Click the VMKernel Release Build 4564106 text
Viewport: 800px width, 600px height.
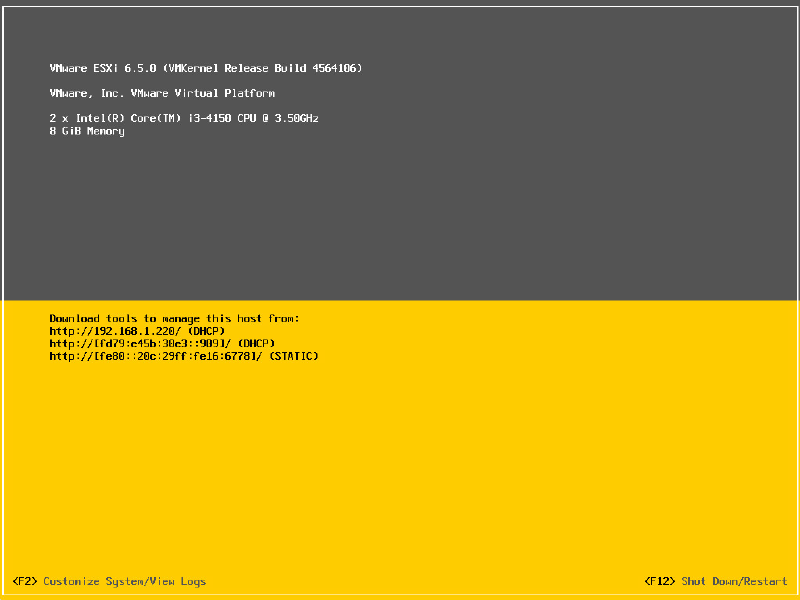click(x=259, y=68)
